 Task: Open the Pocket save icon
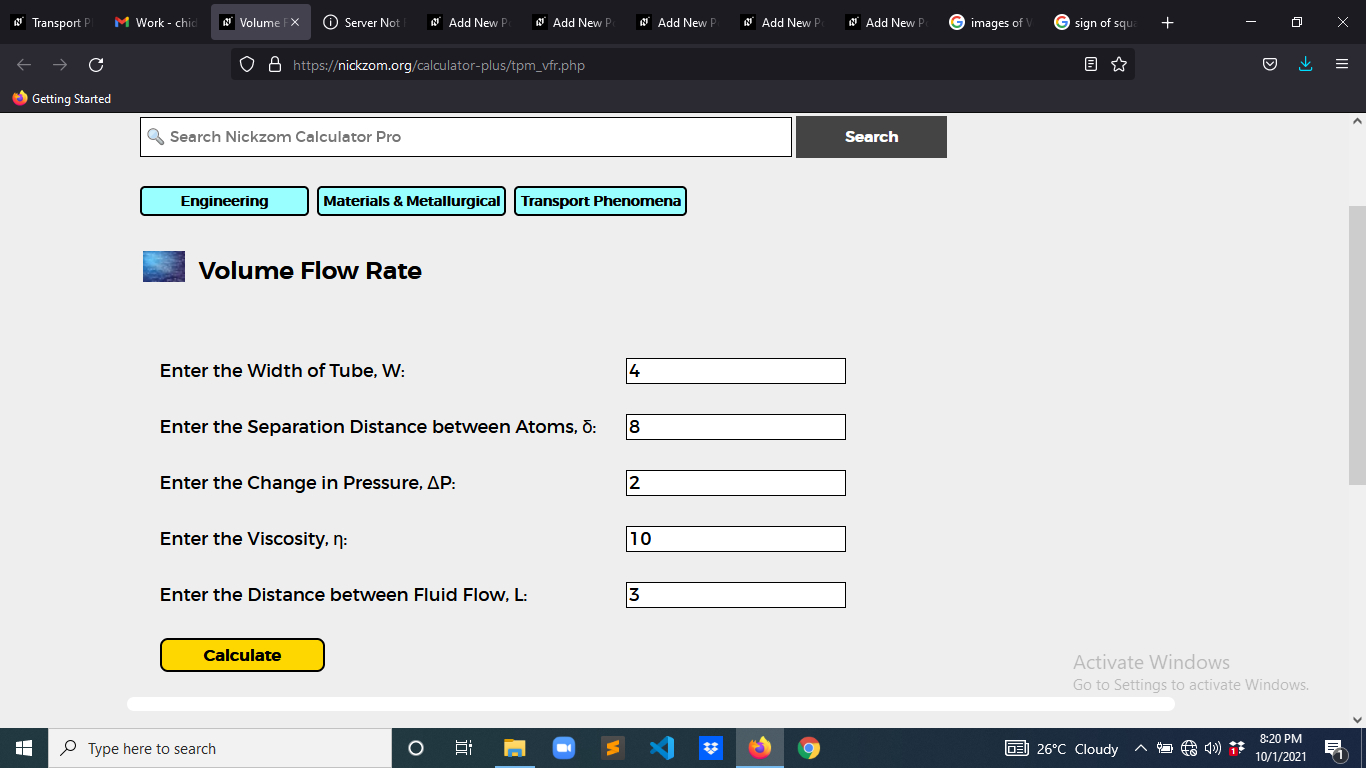click(1270, 65)
